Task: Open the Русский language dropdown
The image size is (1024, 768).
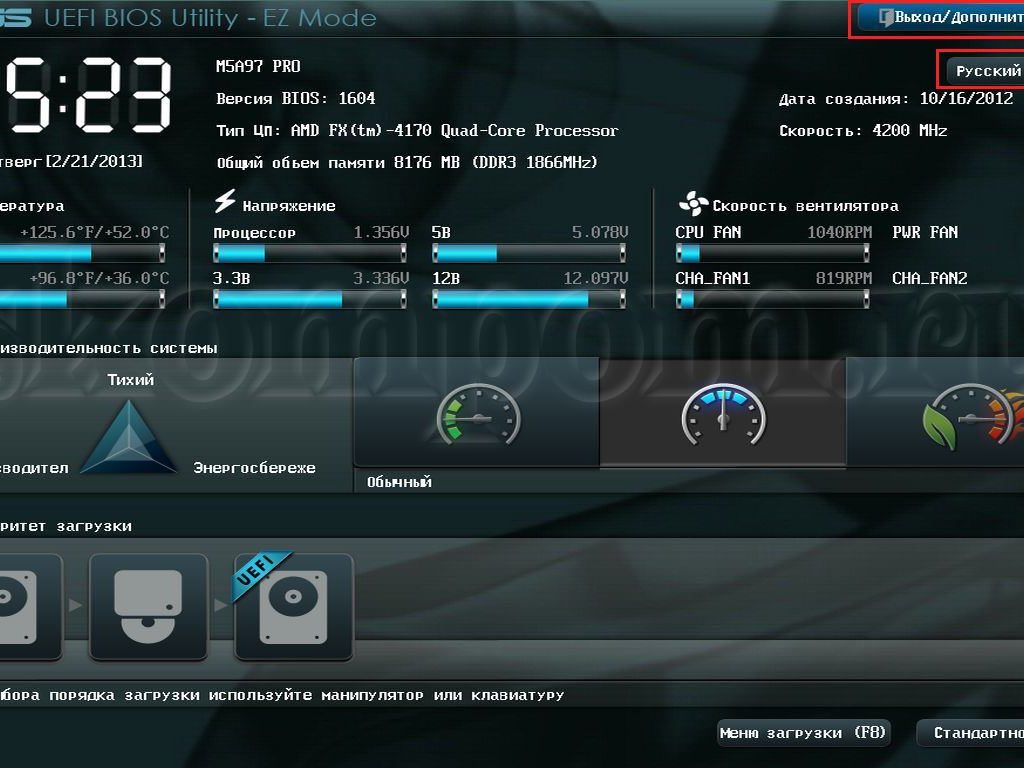Action: (985, 71)
